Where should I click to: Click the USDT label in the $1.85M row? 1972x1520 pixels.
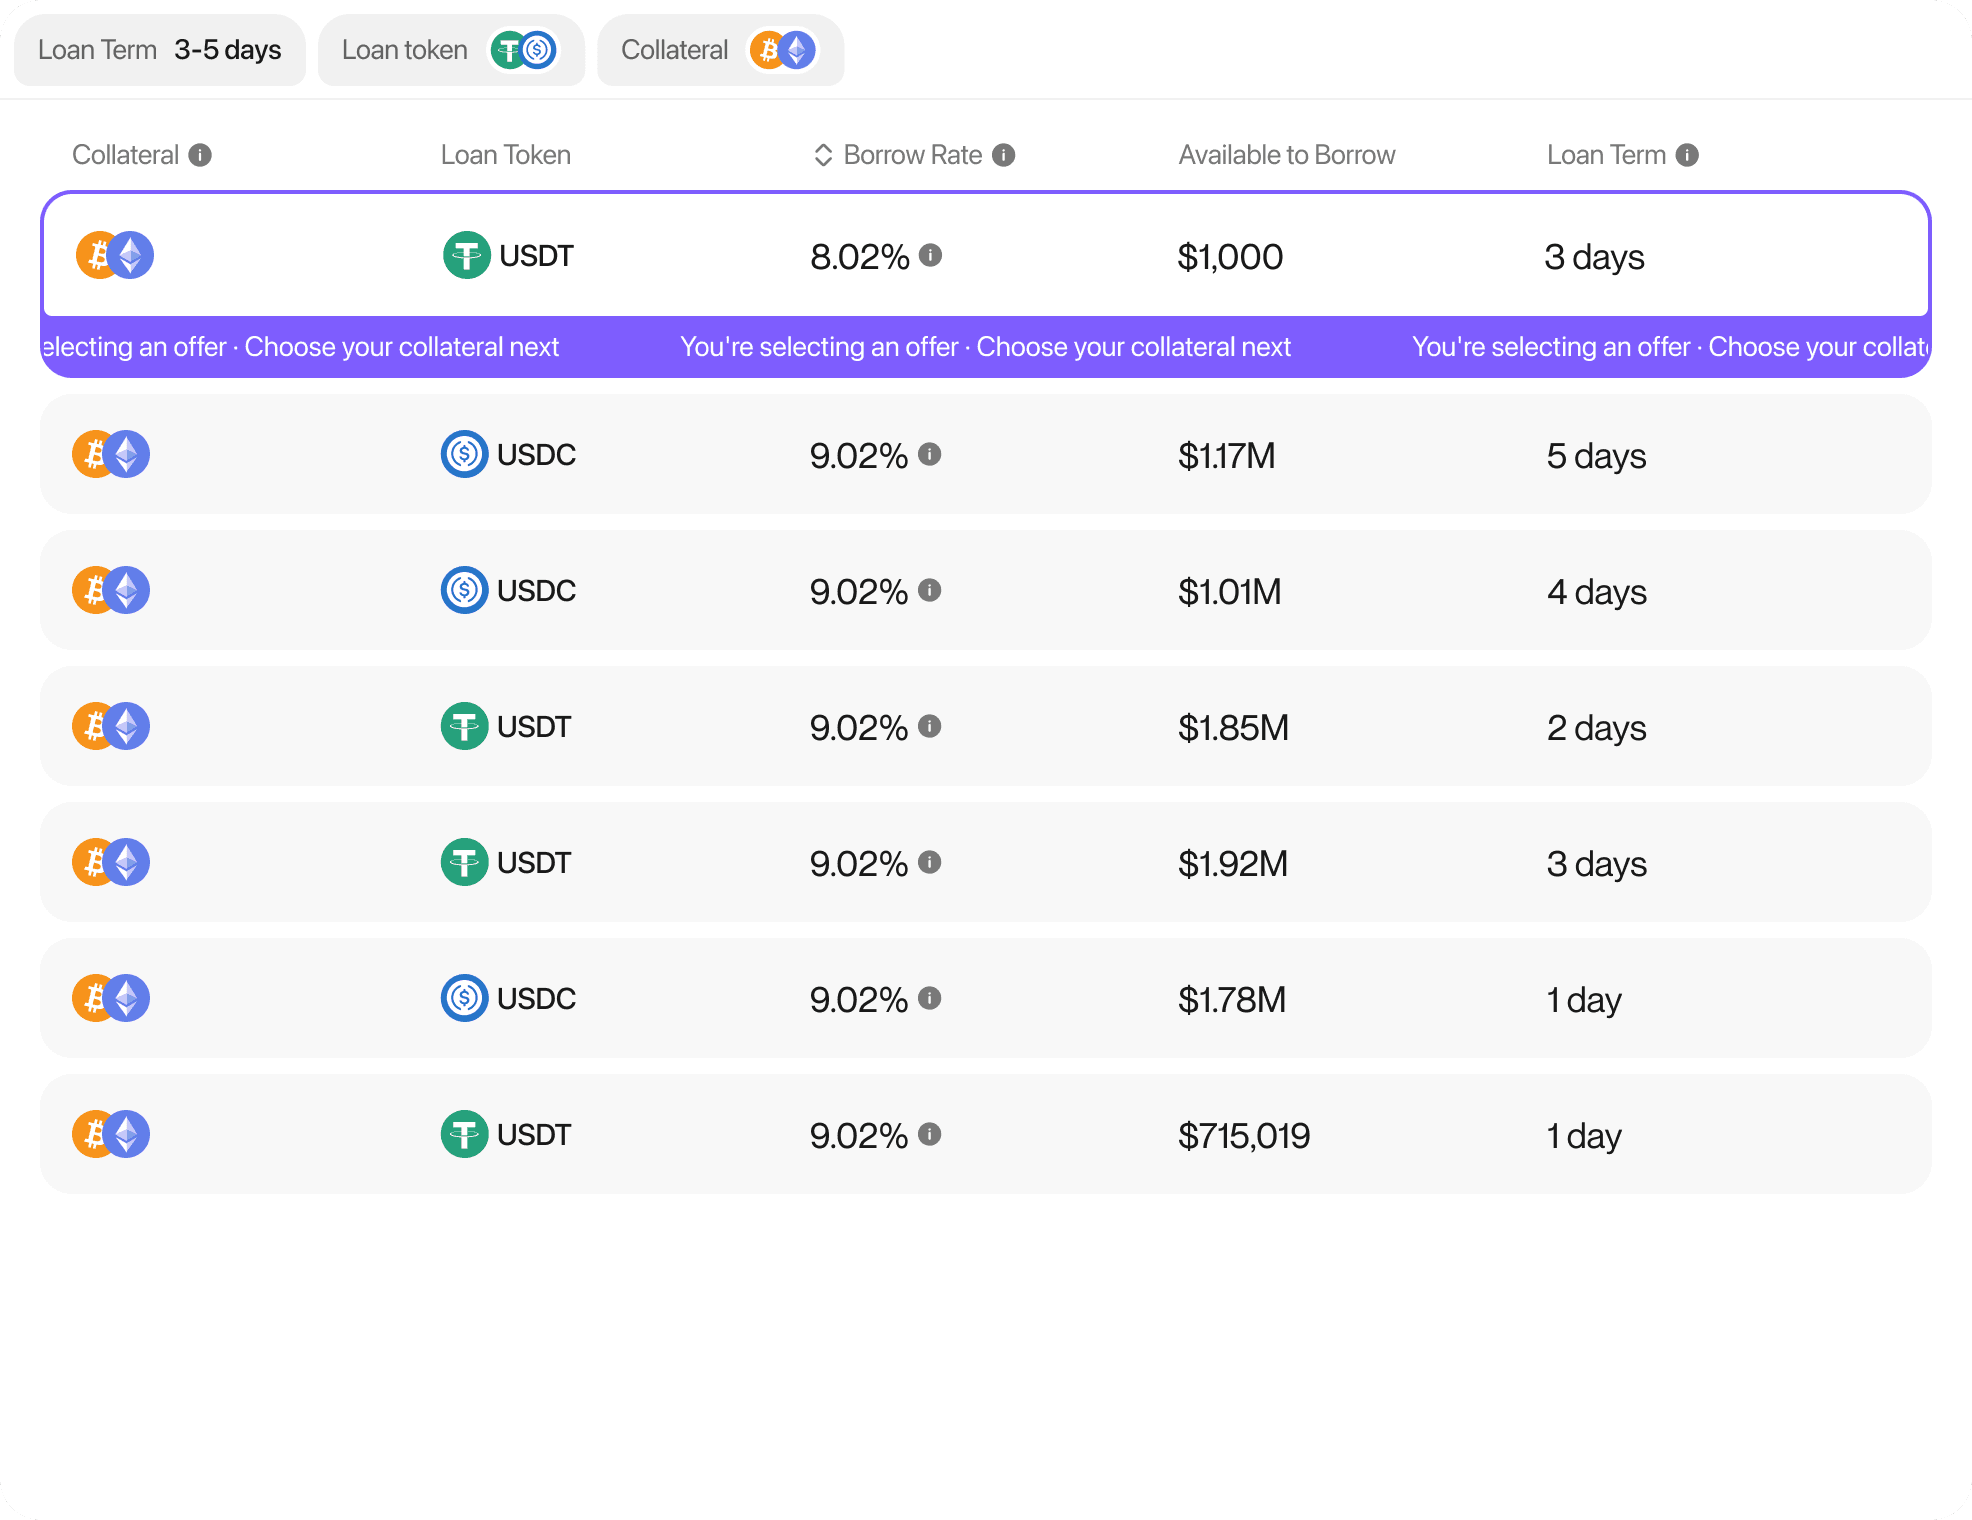tap(534, 727)
